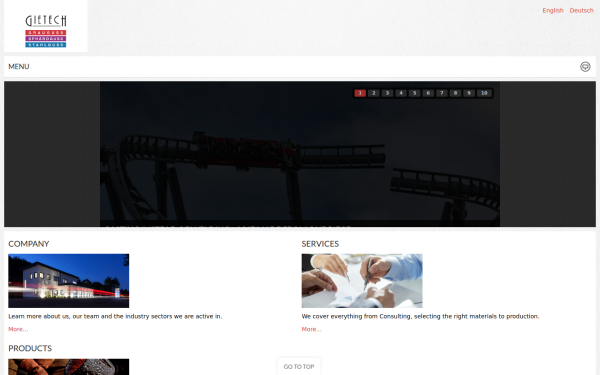Go to slide 1 in slider
Screen dimensions: 600x375
pyautogui.click(x=360, y=93)
